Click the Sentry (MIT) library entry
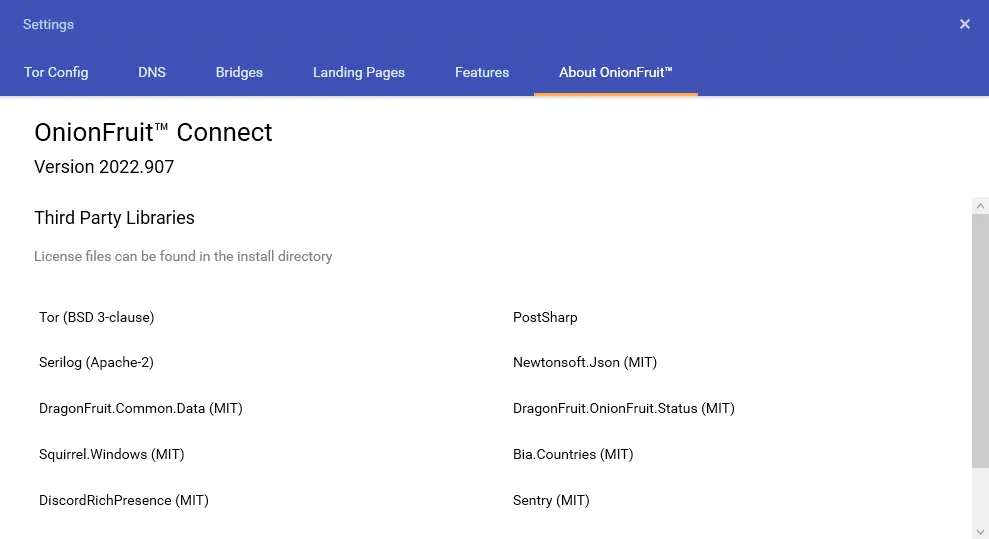Viewport: 989px width, 539px height. tap(551, 500)
